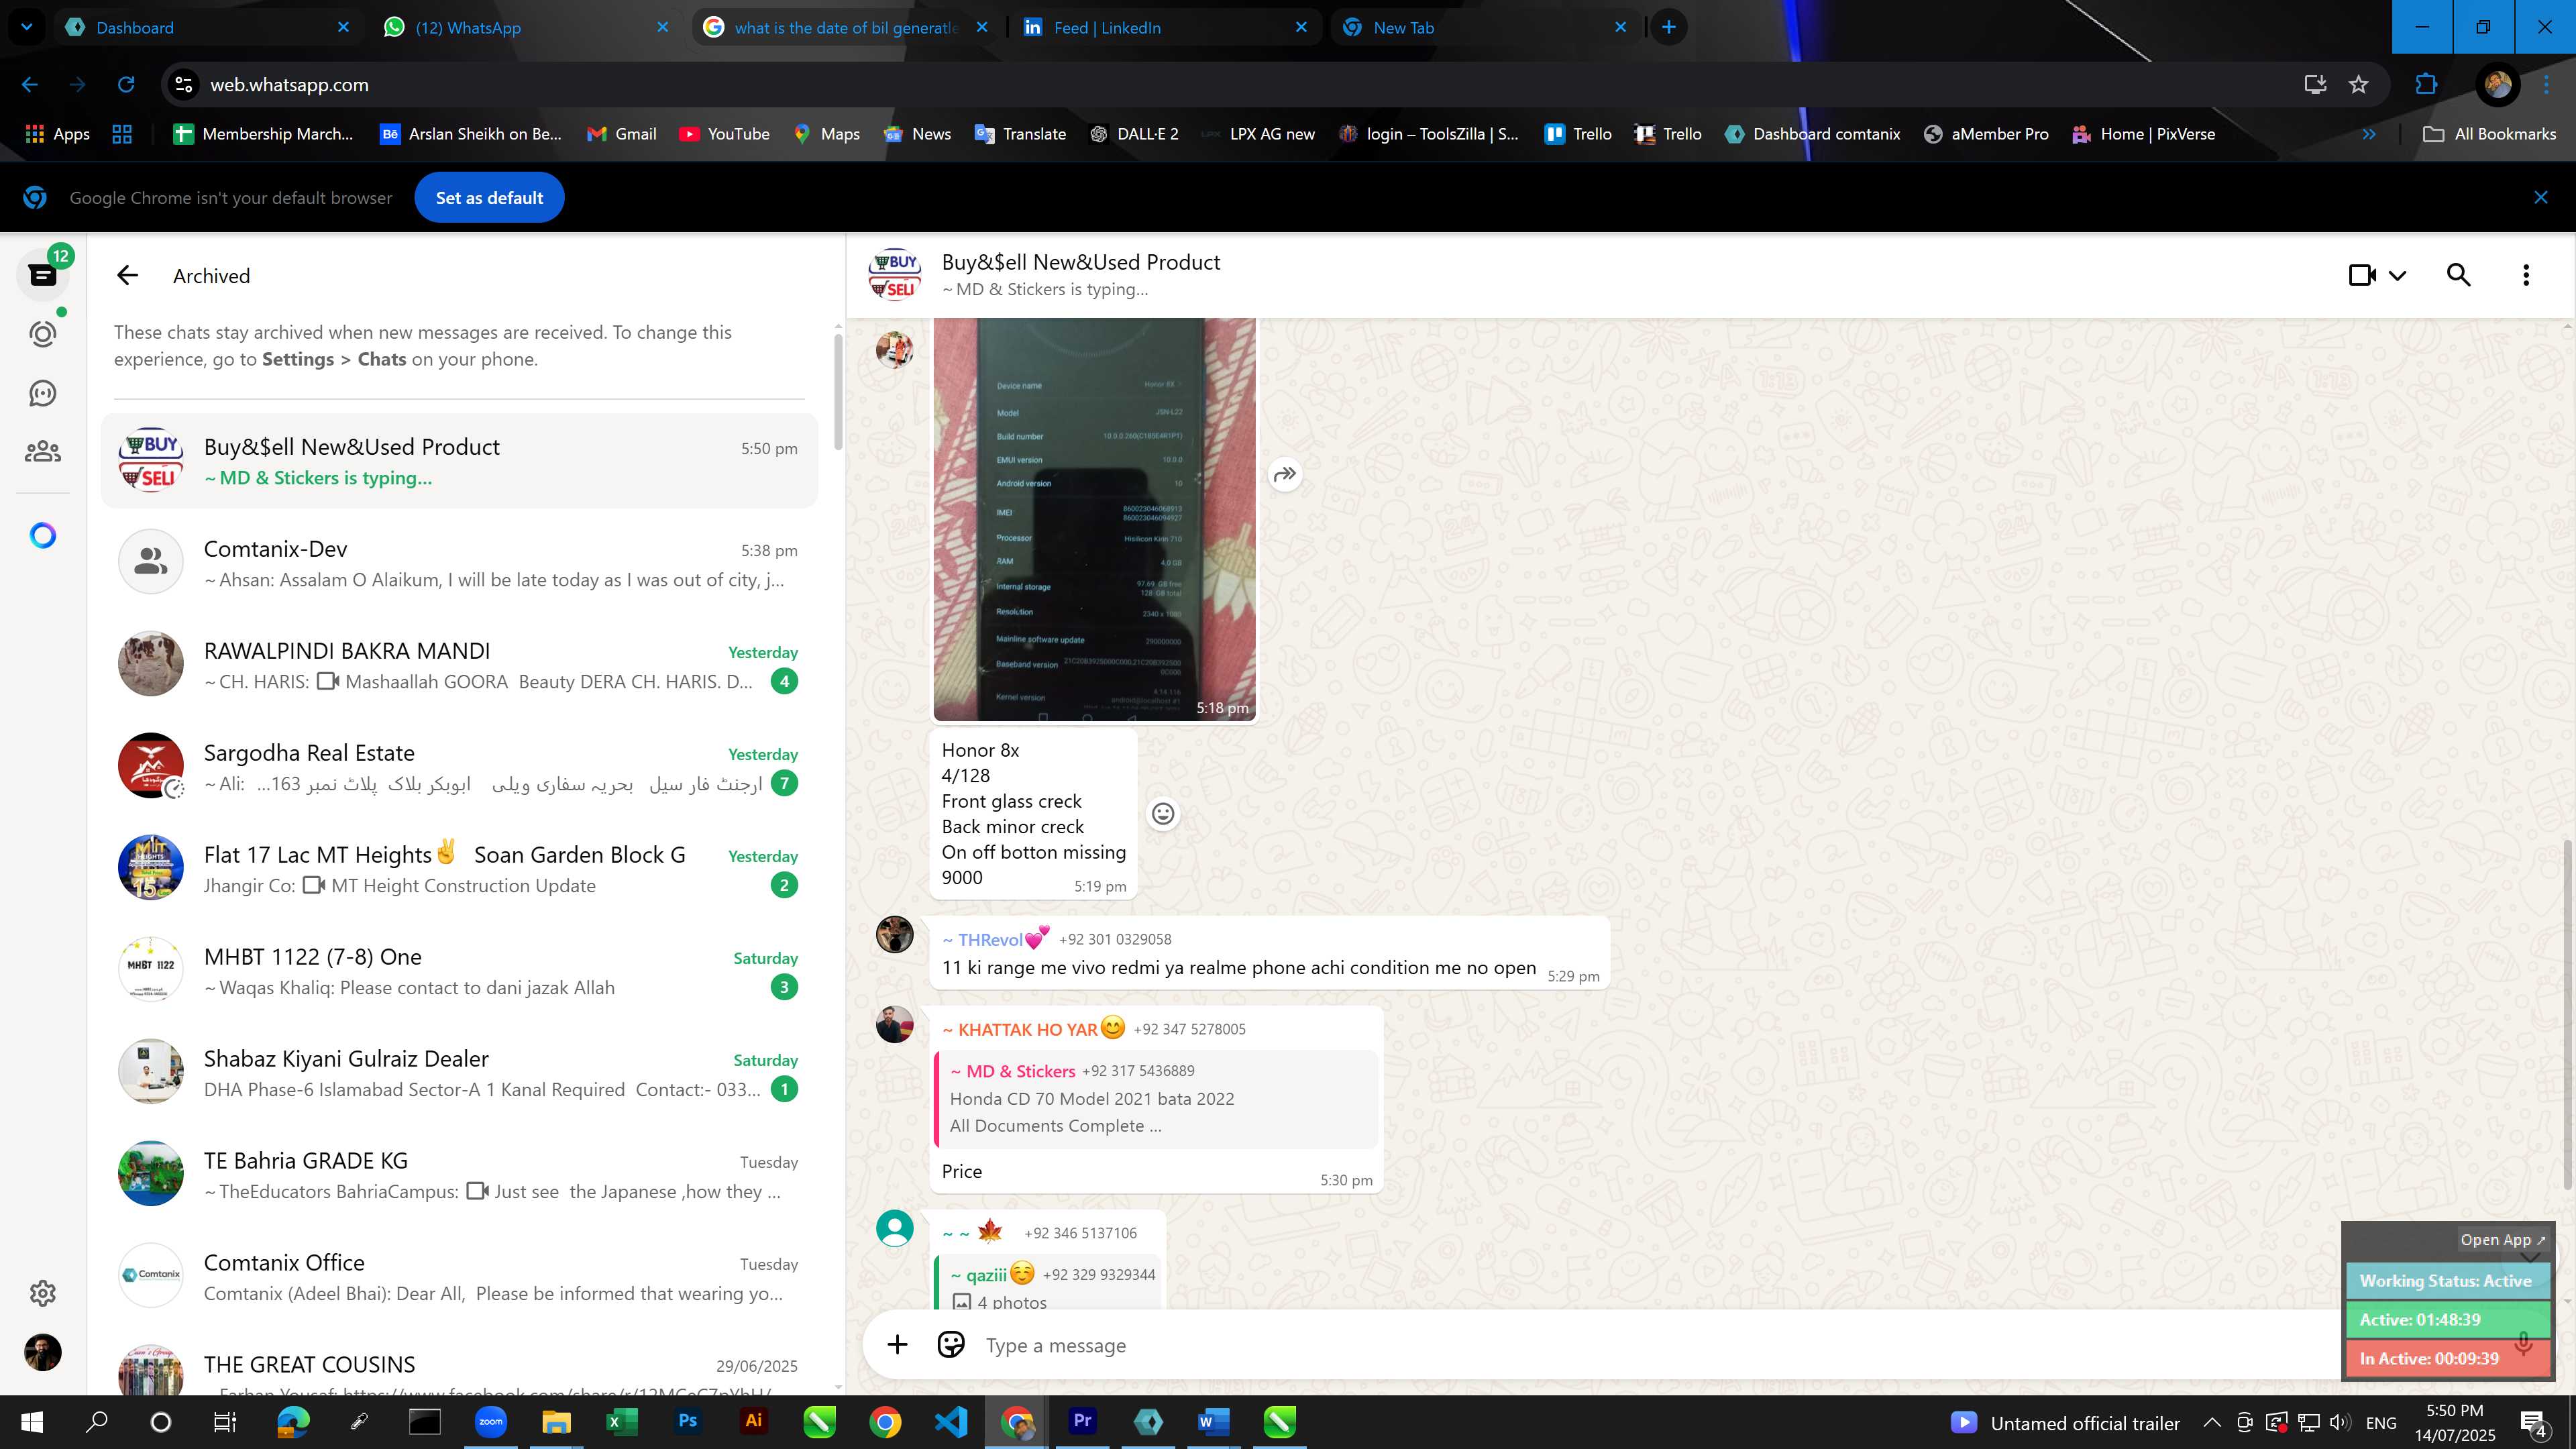
Task: Open WhatsApp Settings gear icon
Action: 43,1293
